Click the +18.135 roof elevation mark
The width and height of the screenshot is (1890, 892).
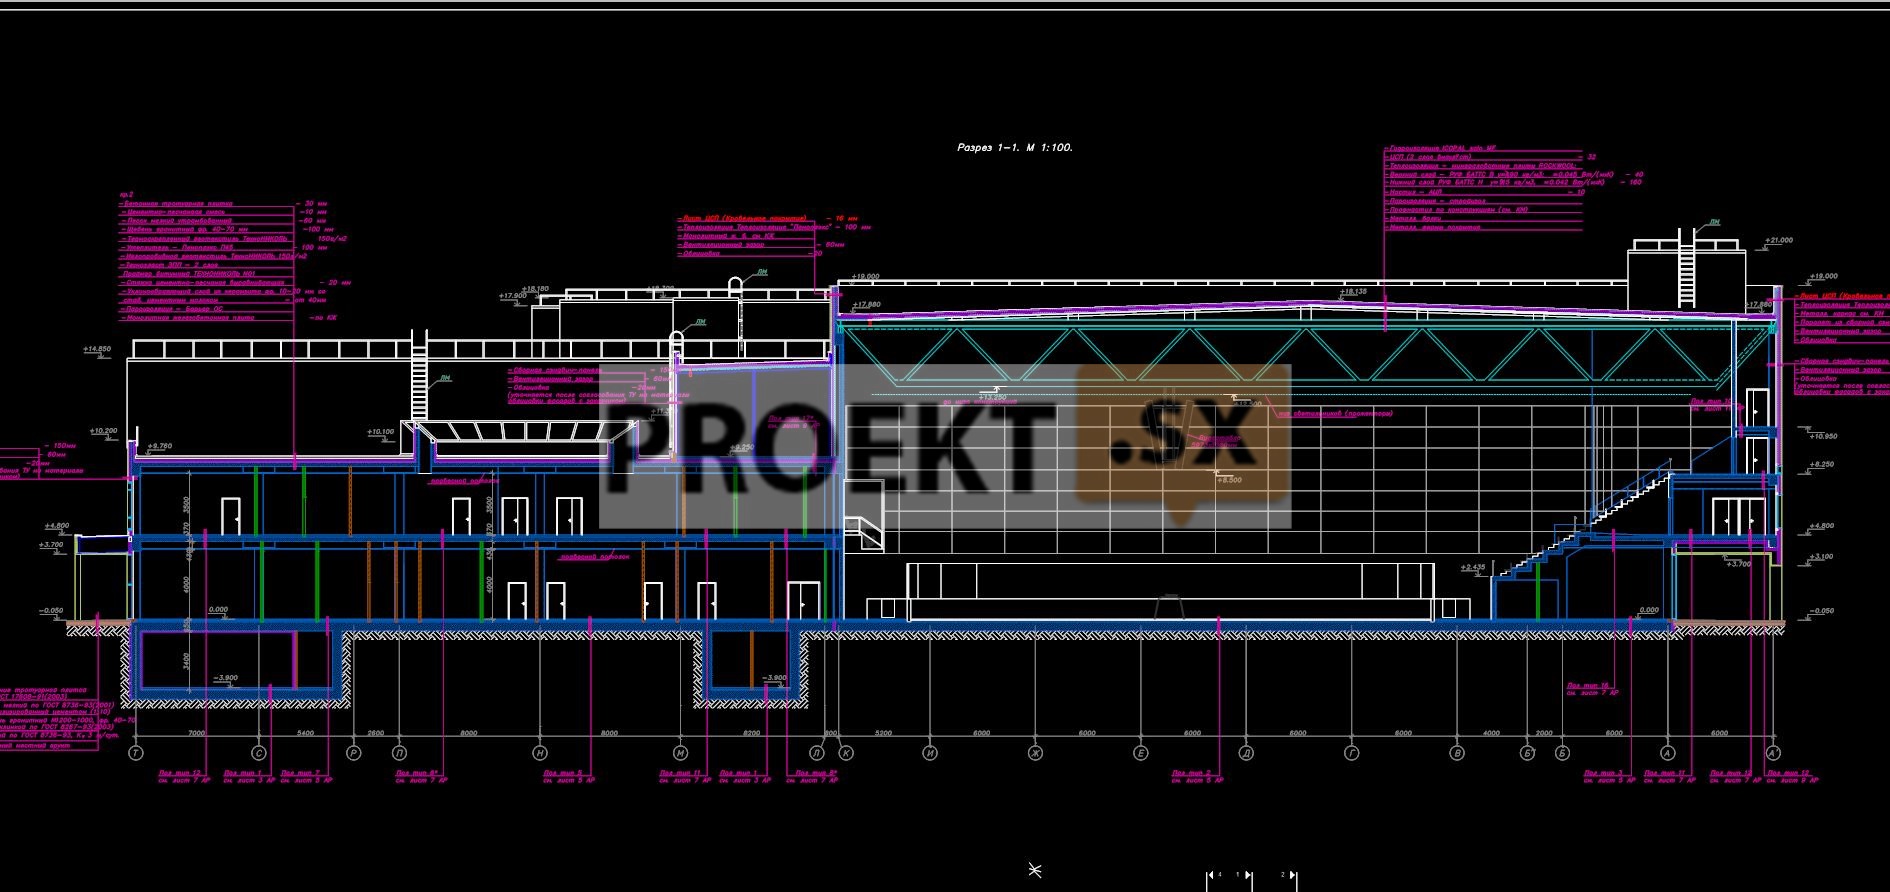click(1353, 292)
